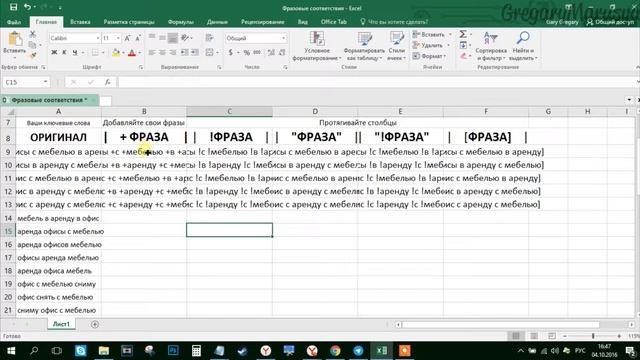Click the zoom slider handle
Viewport: 640px width, 360px height.
click(x=593, y=336)
